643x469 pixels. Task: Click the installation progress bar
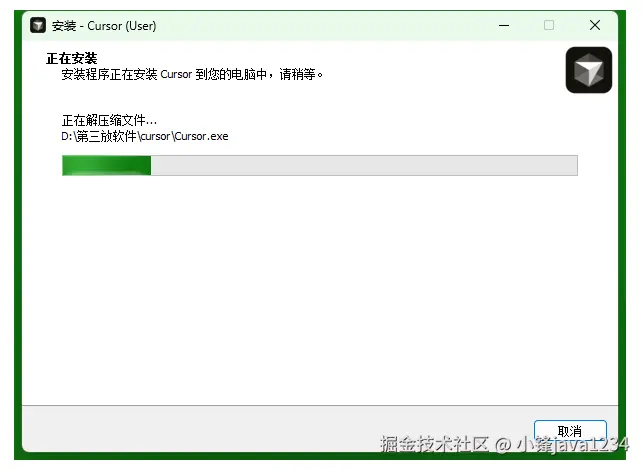tap(319, 165)
